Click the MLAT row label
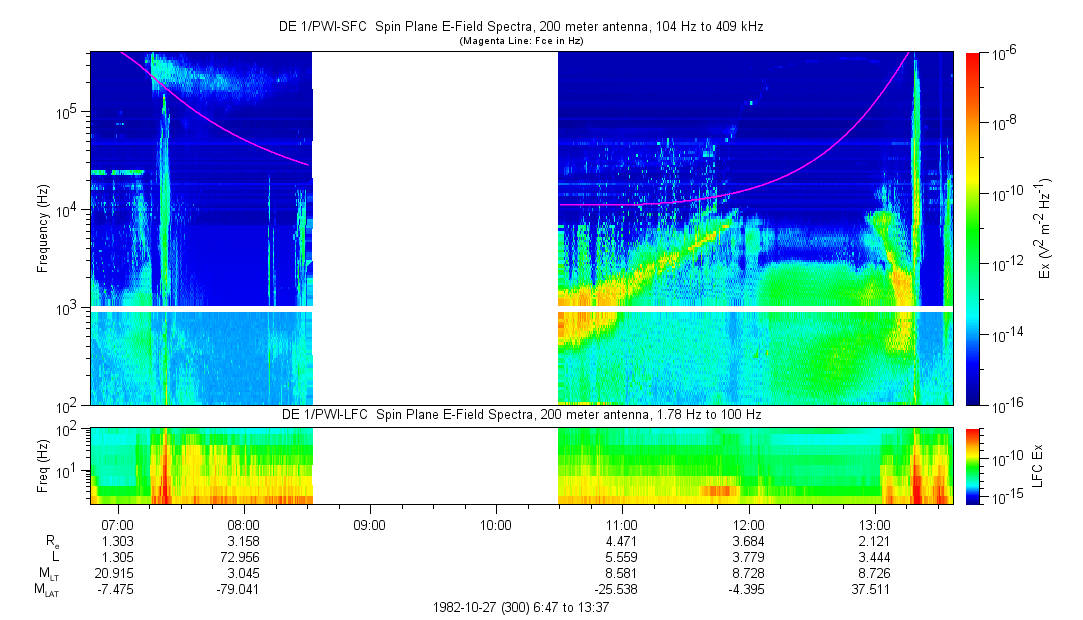This screenshot has height=620, width=1083. pos(44,590)
